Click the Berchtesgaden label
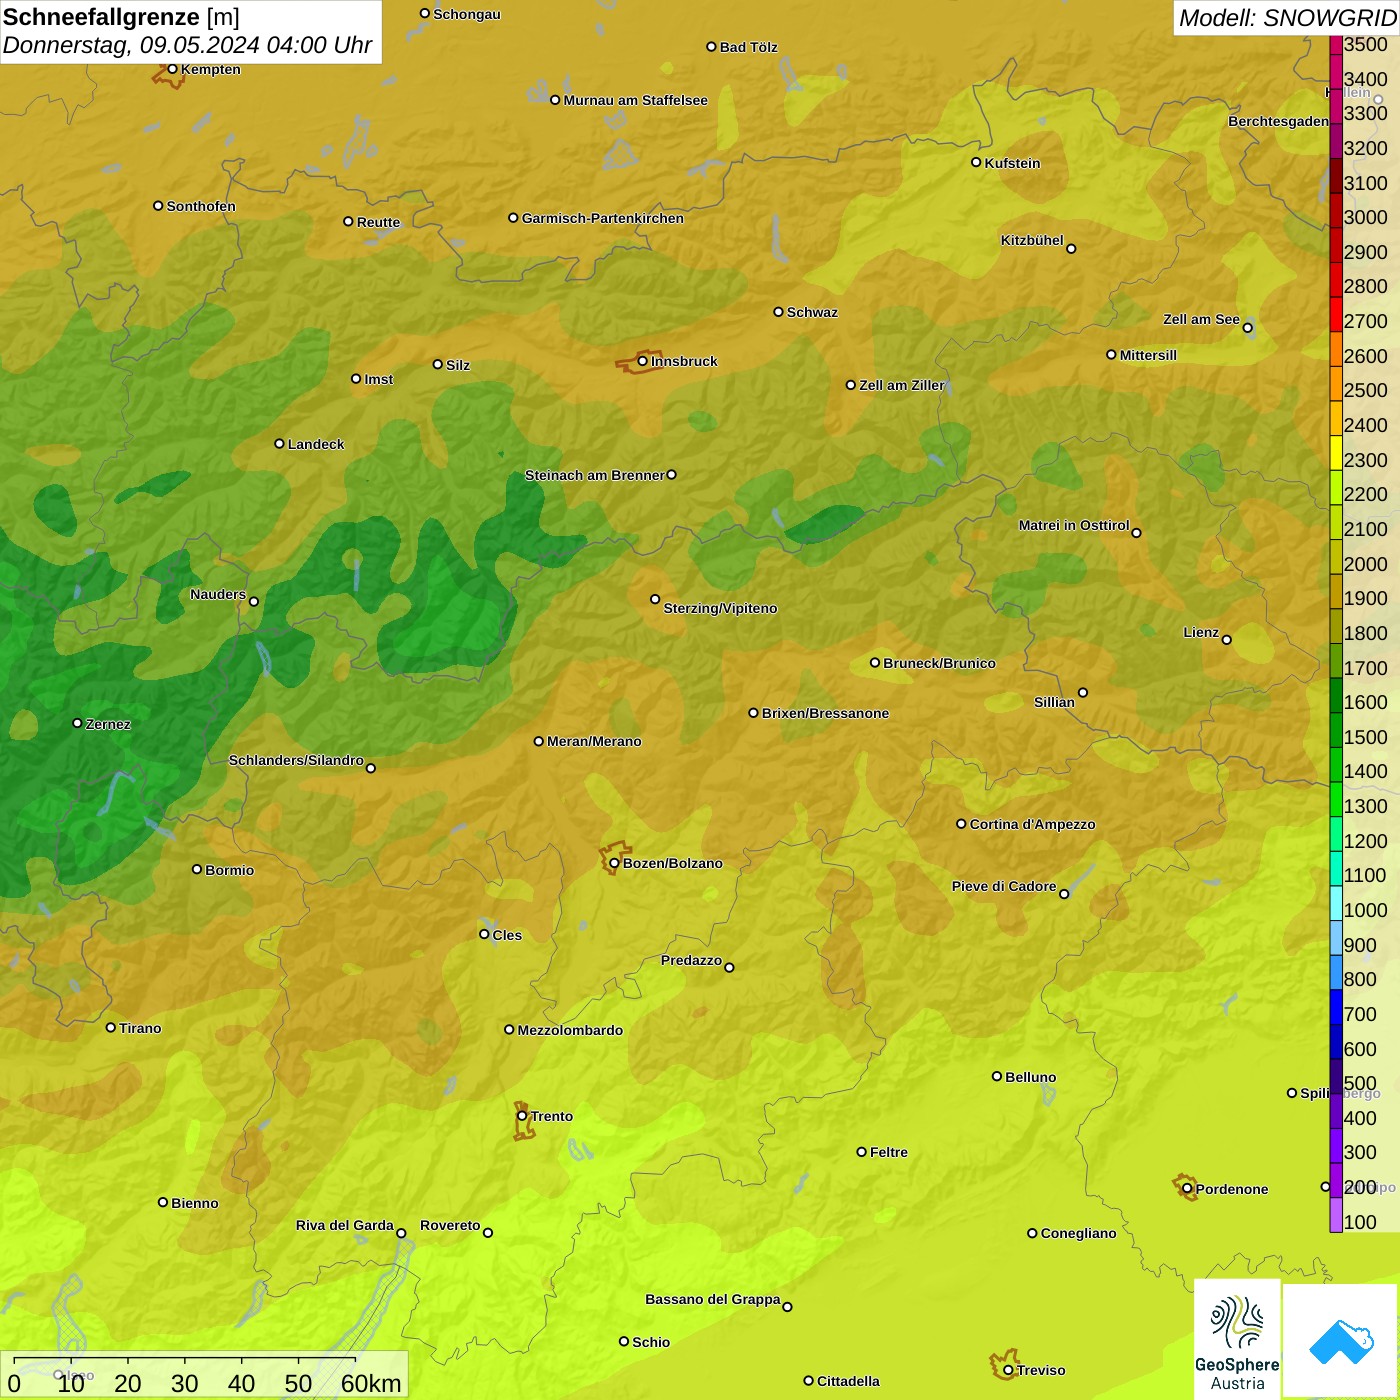The height and width of the screenshot is (1400, 1400). 1278,121
